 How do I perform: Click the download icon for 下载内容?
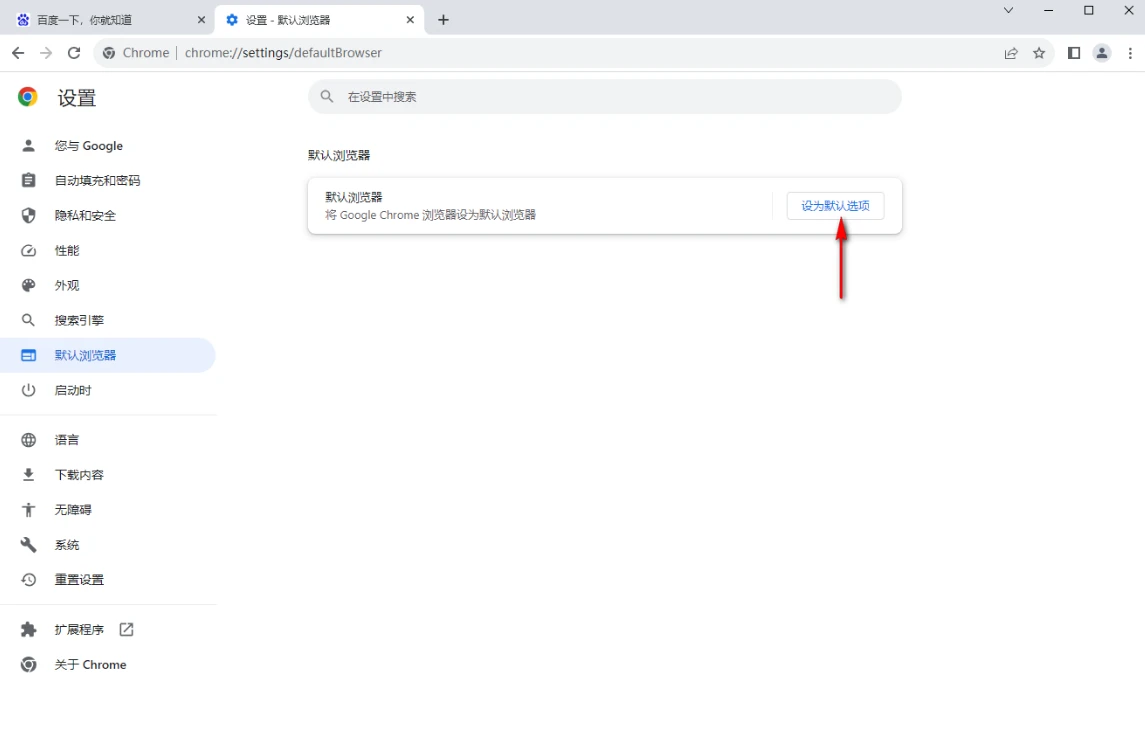pos(28,475)
